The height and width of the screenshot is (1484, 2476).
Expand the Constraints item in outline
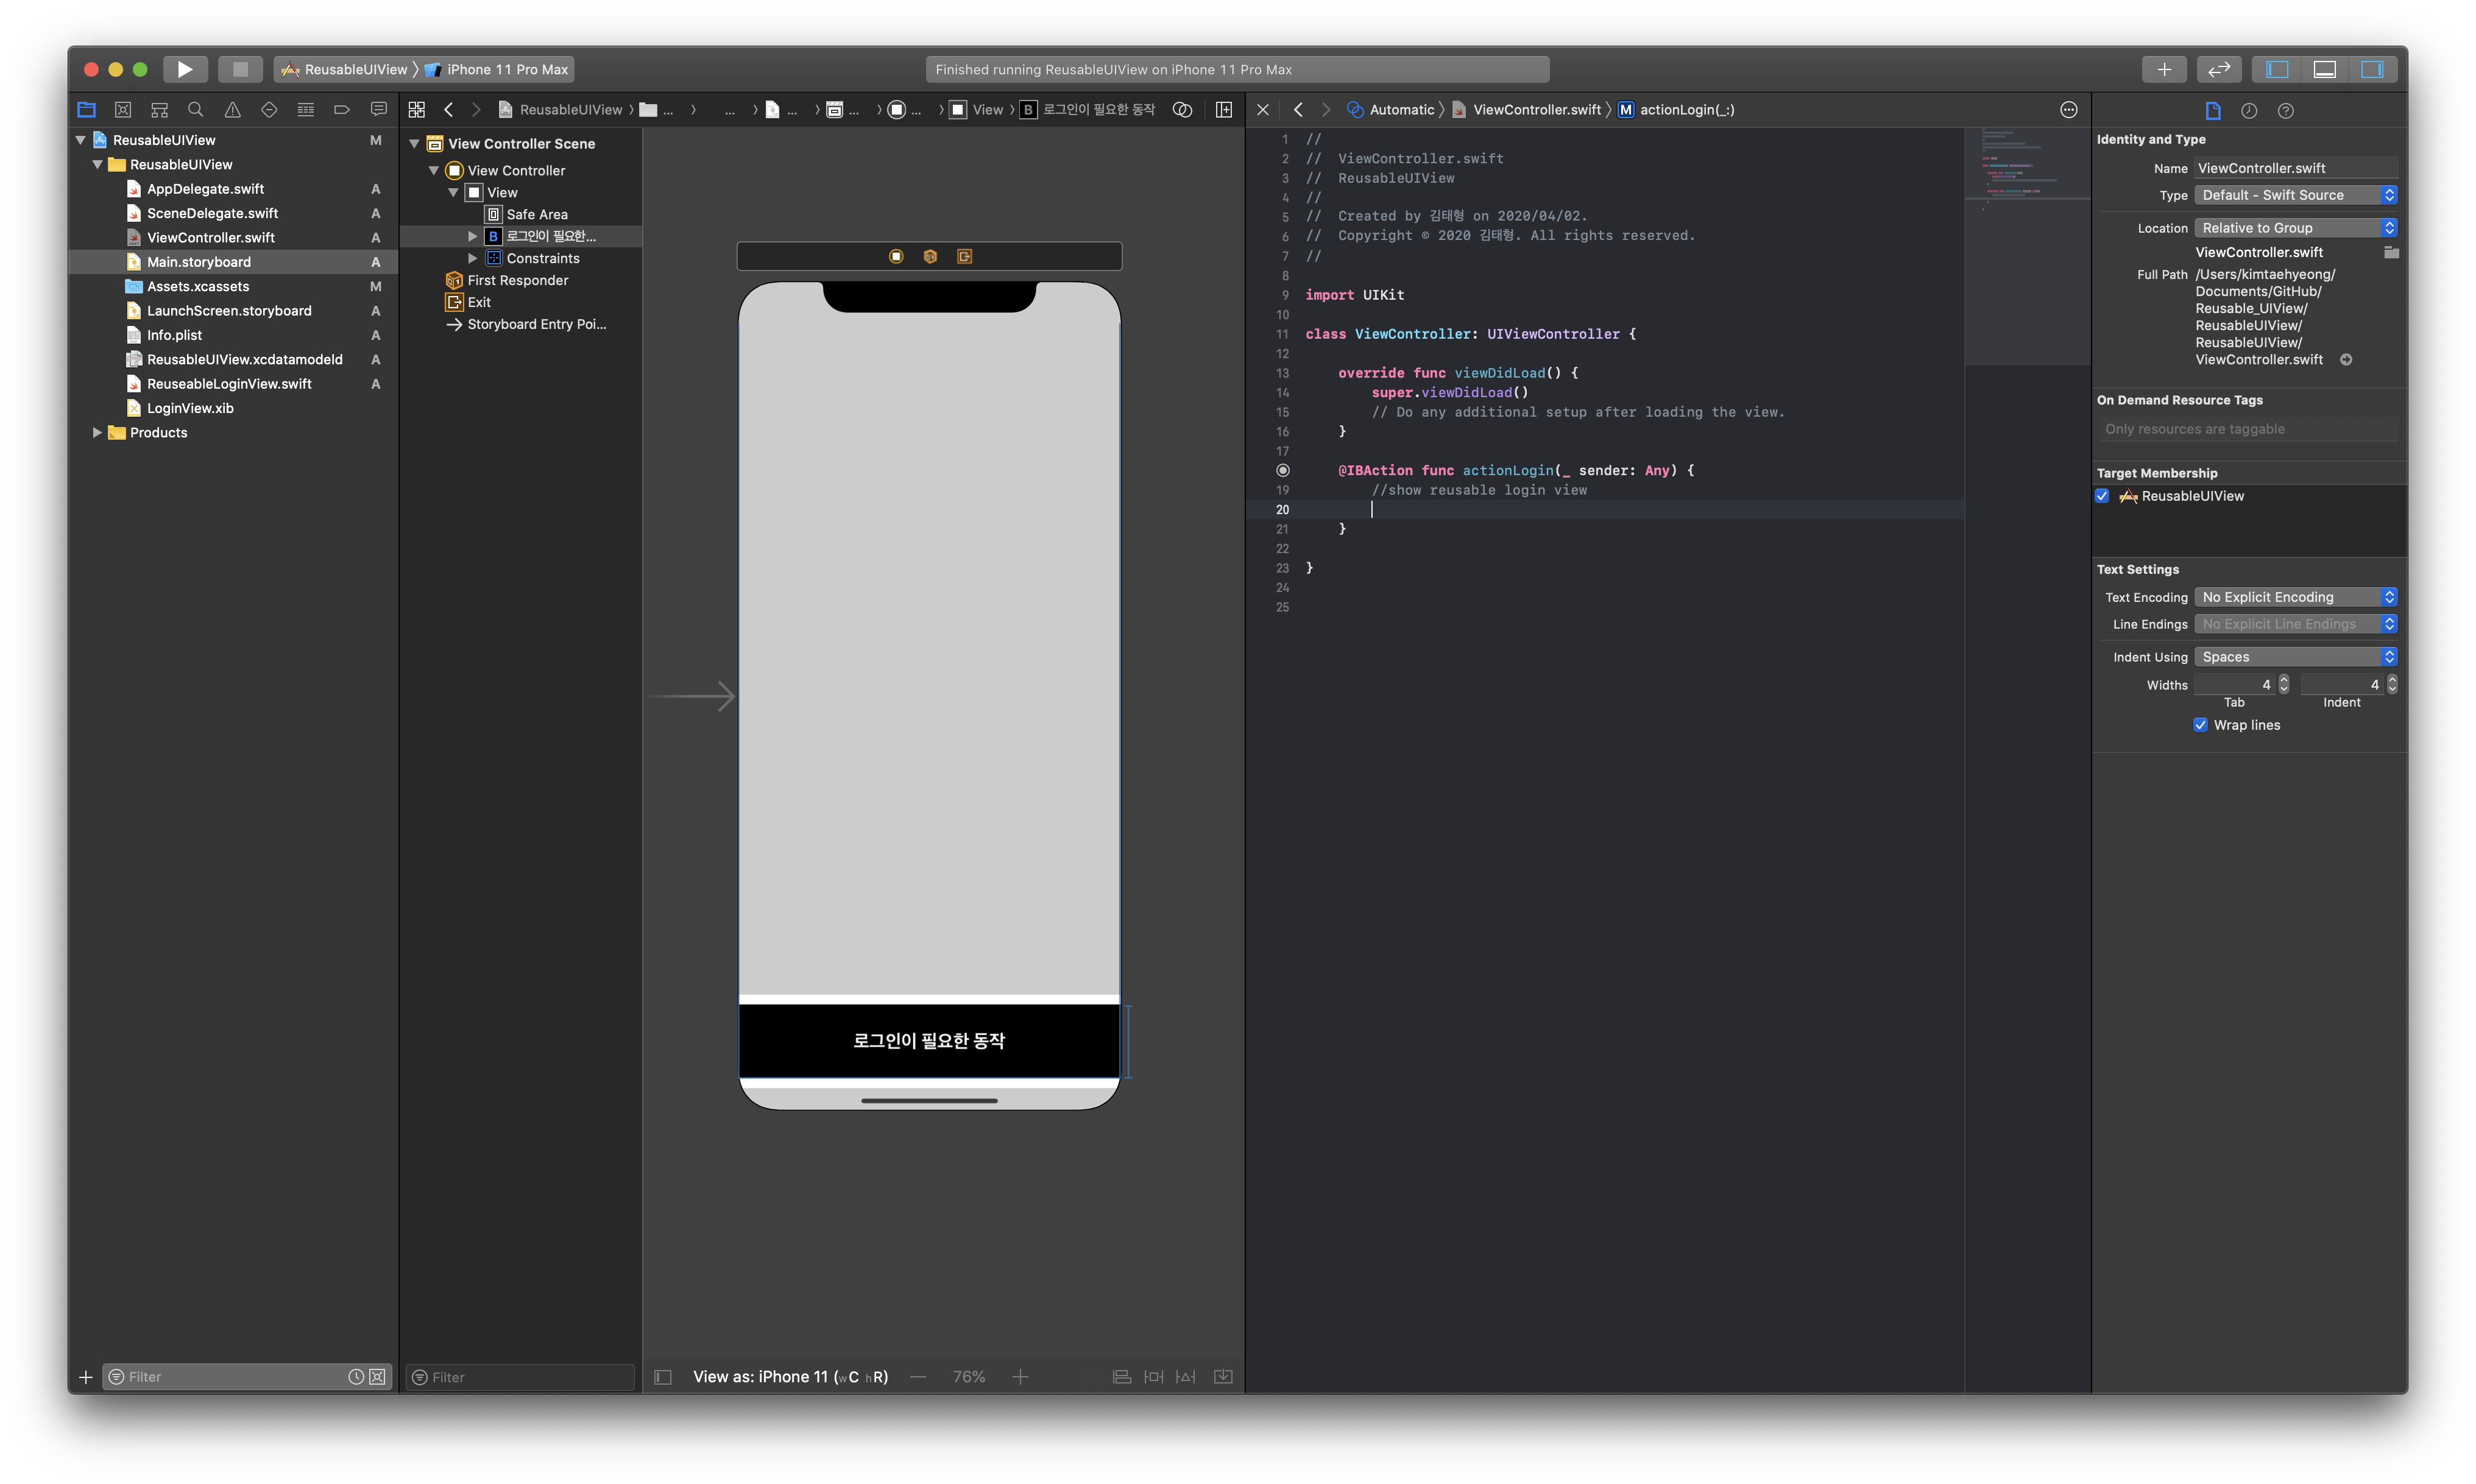coord(473,258)
